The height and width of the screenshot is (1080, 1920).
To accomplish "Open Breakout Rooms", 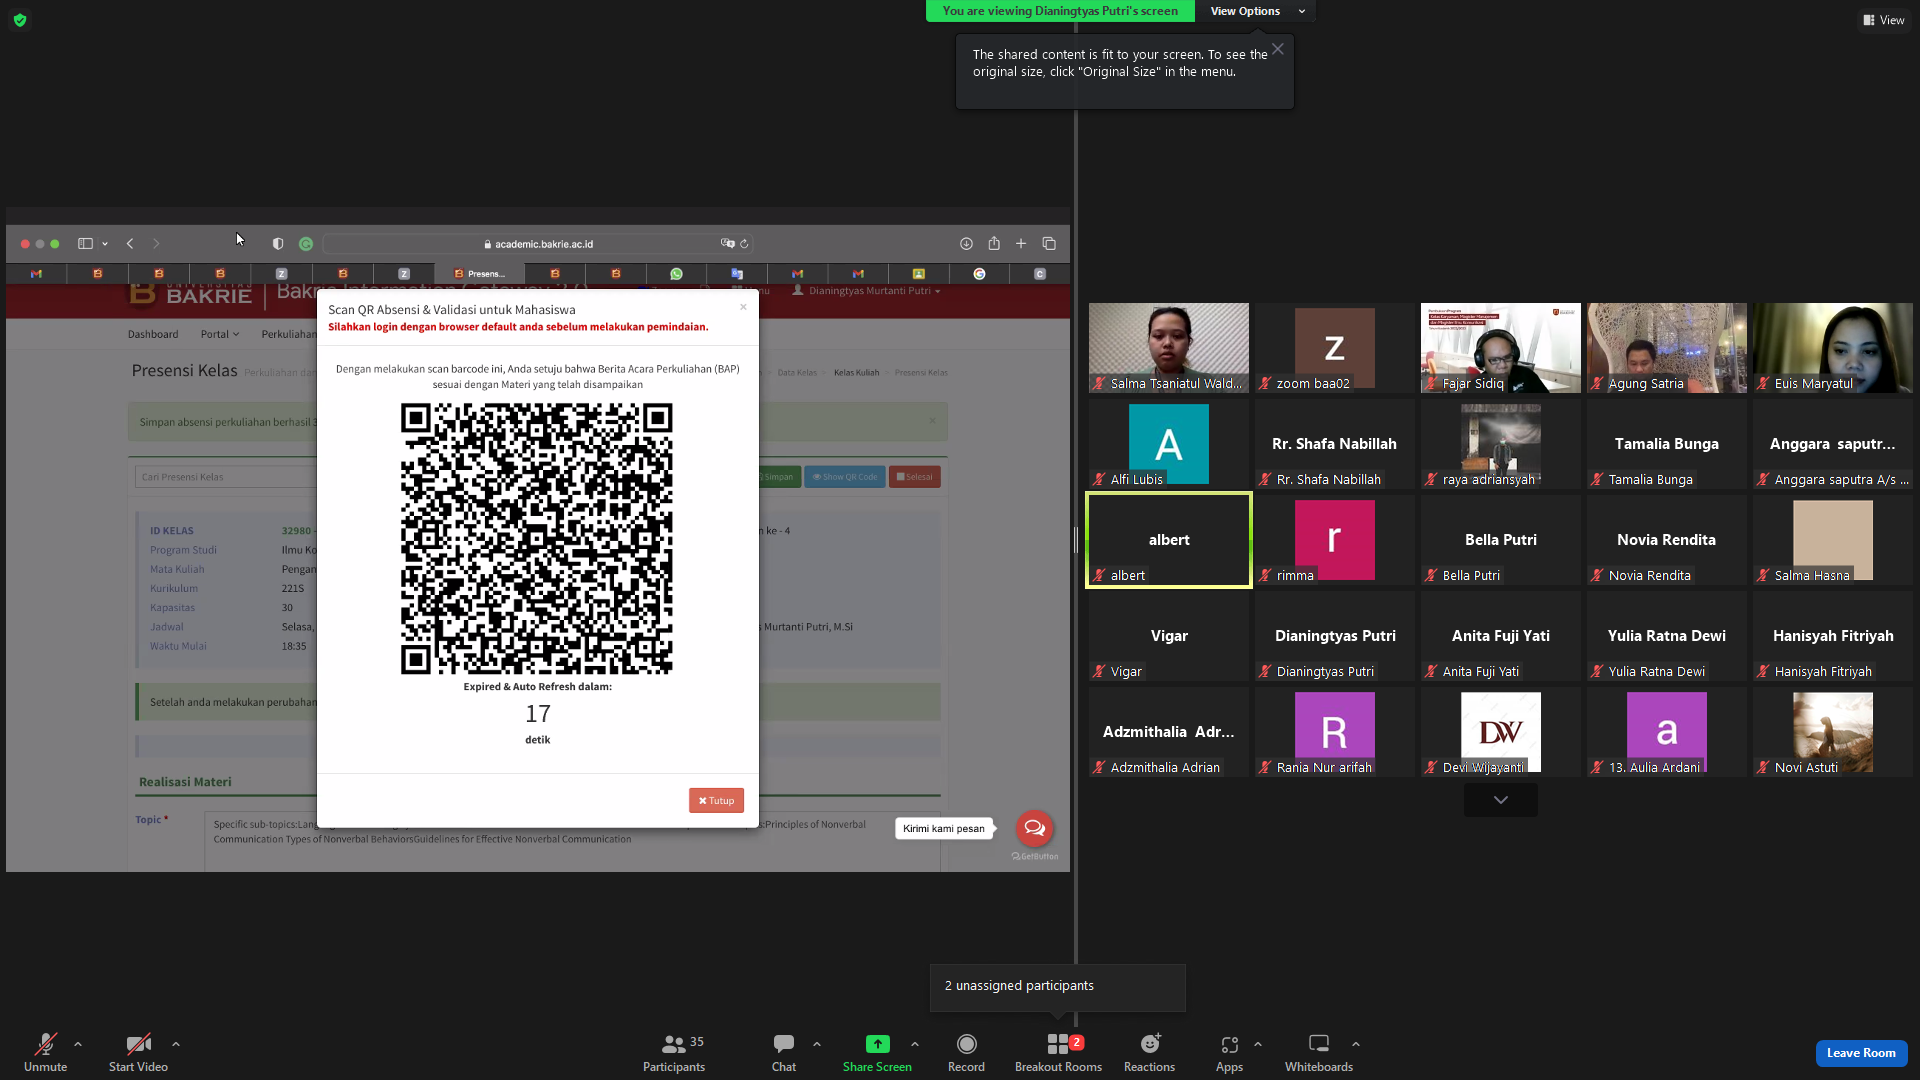I will point(1058,1052).
